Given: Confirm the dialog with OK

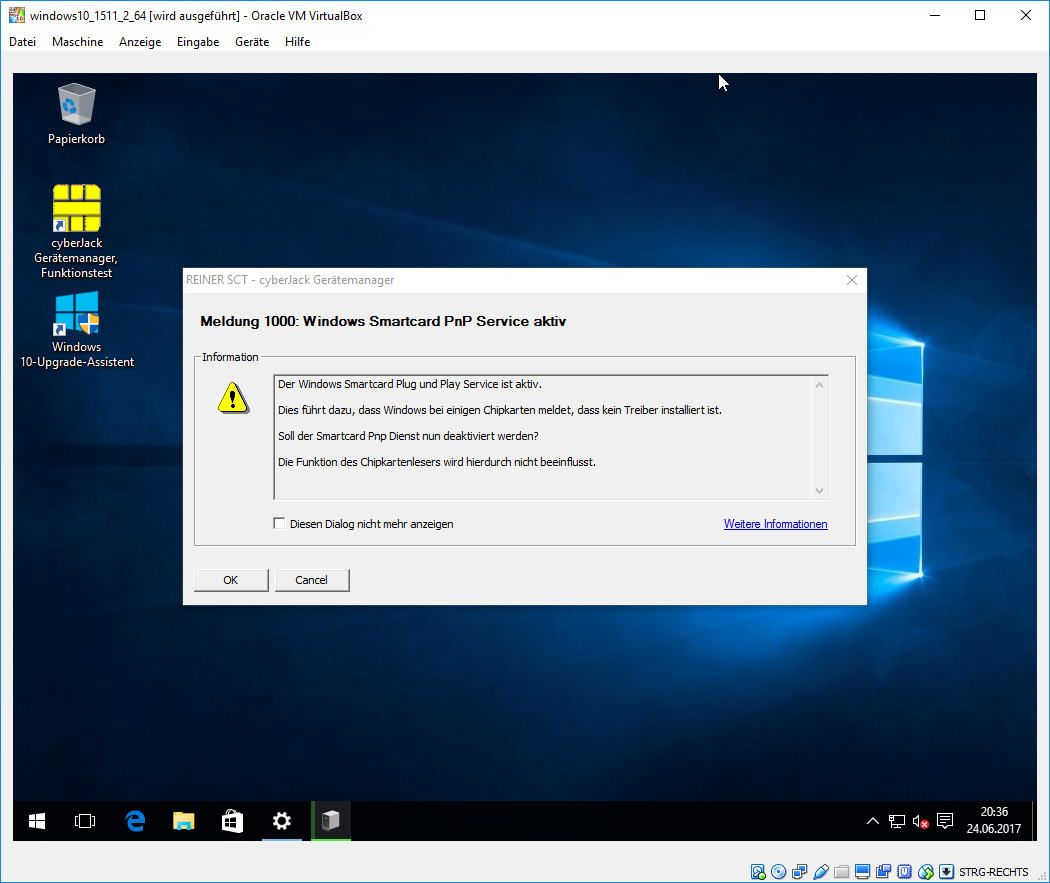Looking at the screenshot, I should pyautogui.click(x=231, y=580).
